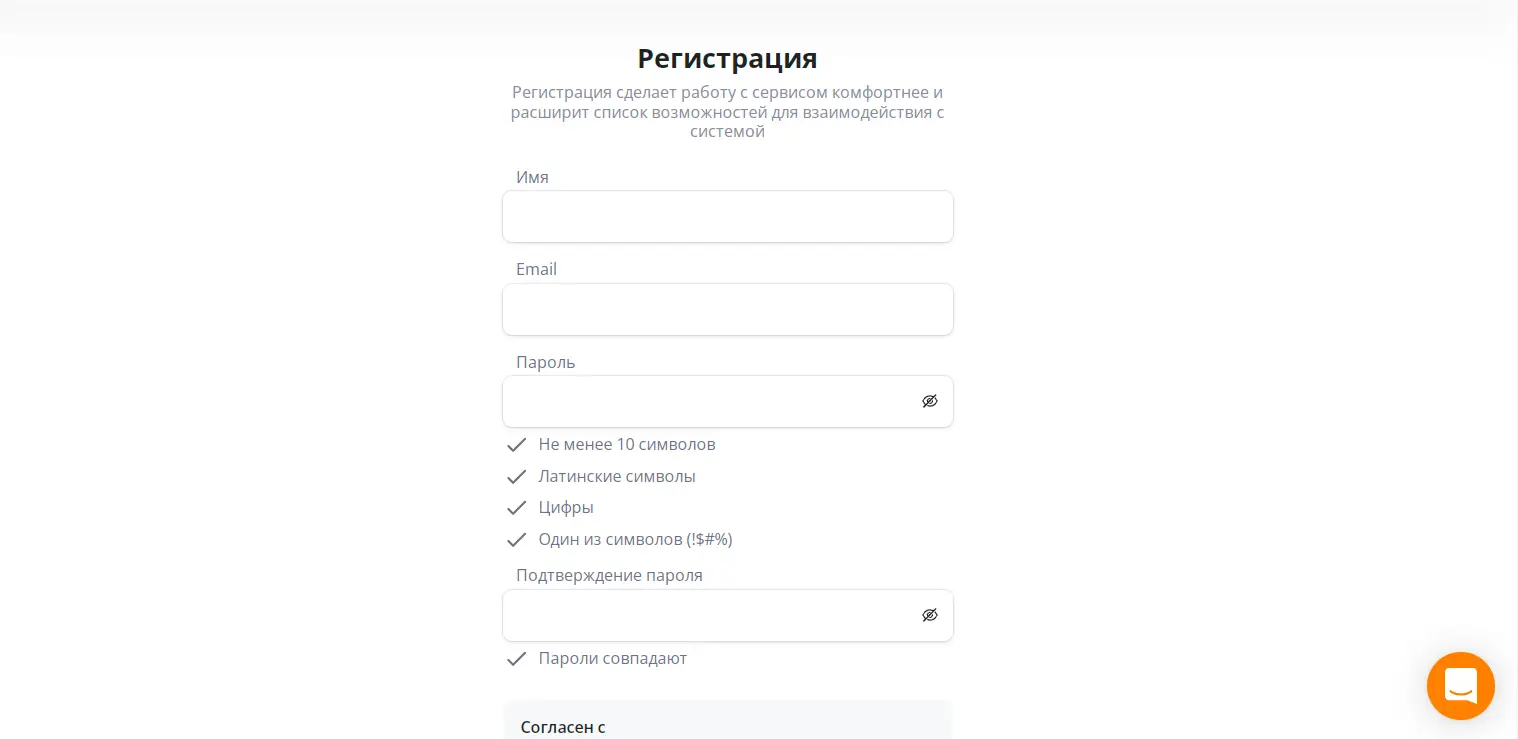The height and width of the screenshot is (739, 1518).
Task: Focus the Email input field
Action: tap(728, 309)
